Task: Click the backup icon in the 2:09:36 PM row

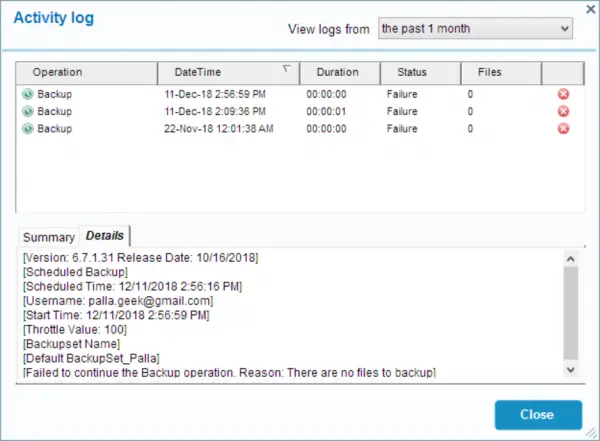Action: pos(28,111)
